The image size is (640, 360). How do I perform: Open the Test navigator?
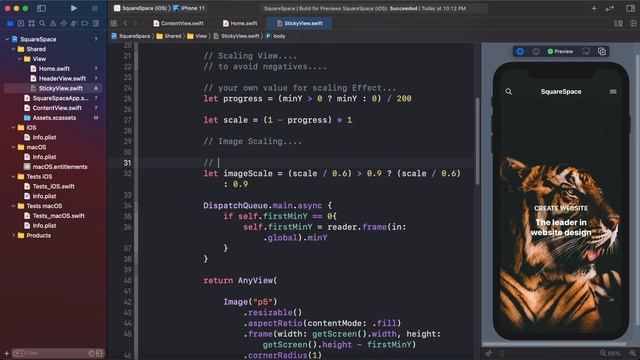pos(63,23)
